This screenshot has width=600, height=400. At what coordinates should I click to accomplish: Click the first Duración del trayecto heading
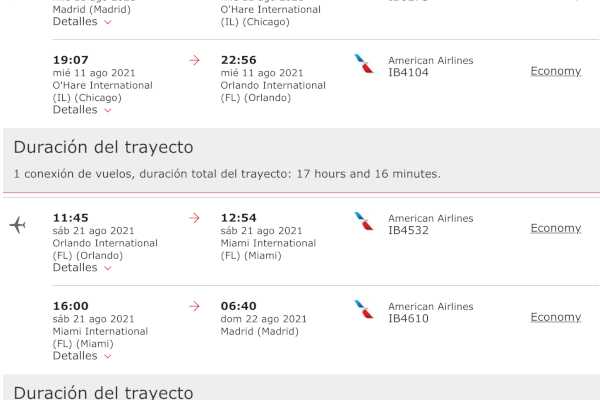pos(103,147)
